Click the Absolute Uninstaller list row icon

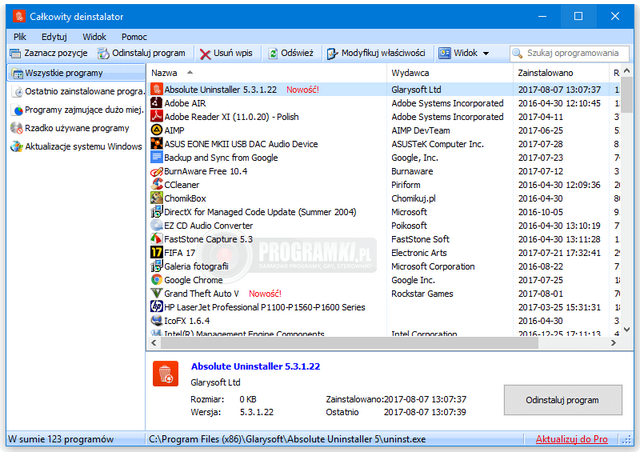[156, 89]
